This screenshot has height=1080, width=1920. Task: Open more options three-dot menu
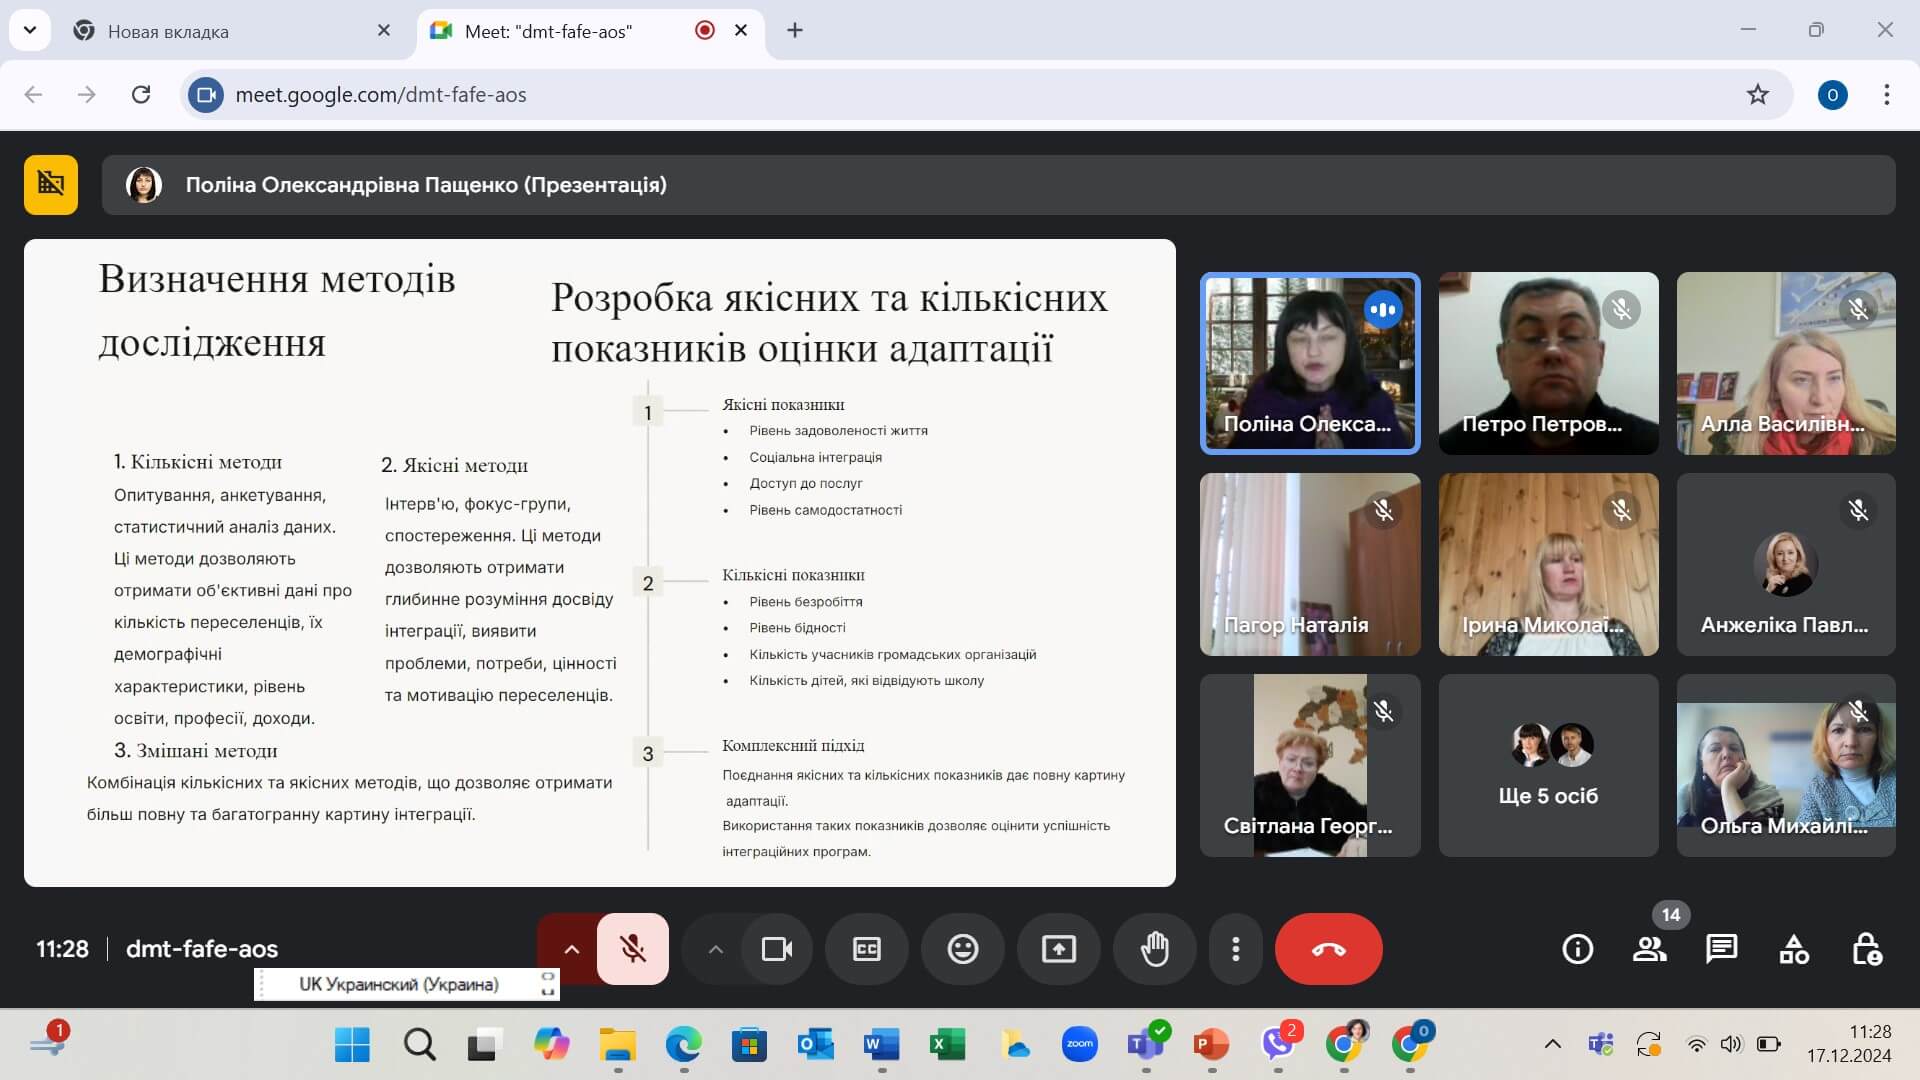[x=1236, y=949]
